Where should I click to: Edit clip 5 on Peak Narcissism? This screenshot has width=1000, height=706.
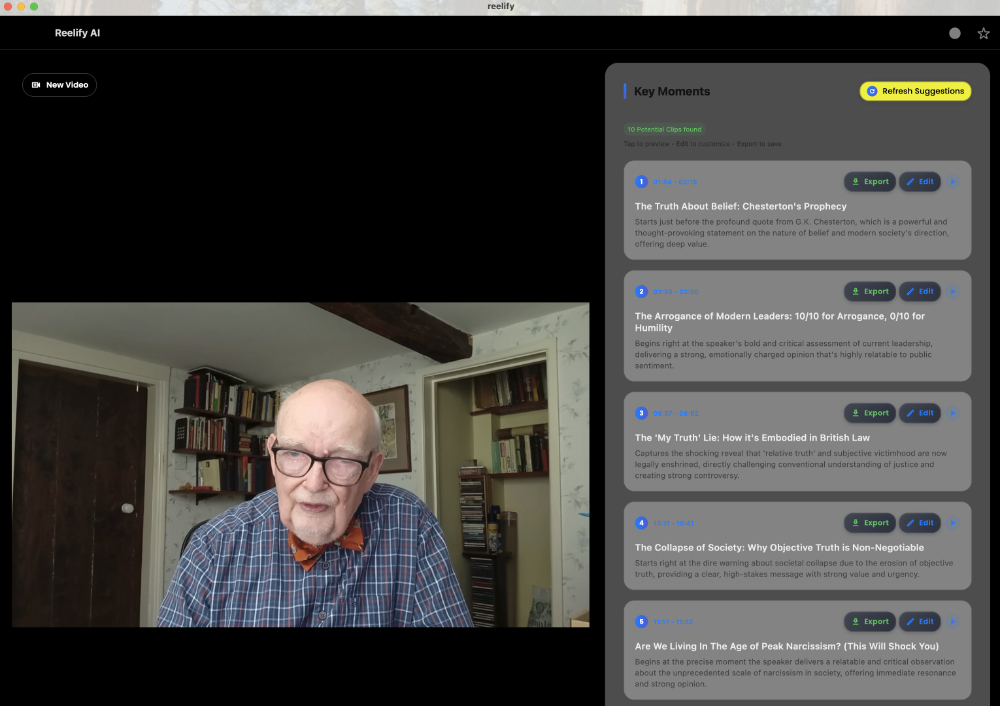[x=919, y=622]
